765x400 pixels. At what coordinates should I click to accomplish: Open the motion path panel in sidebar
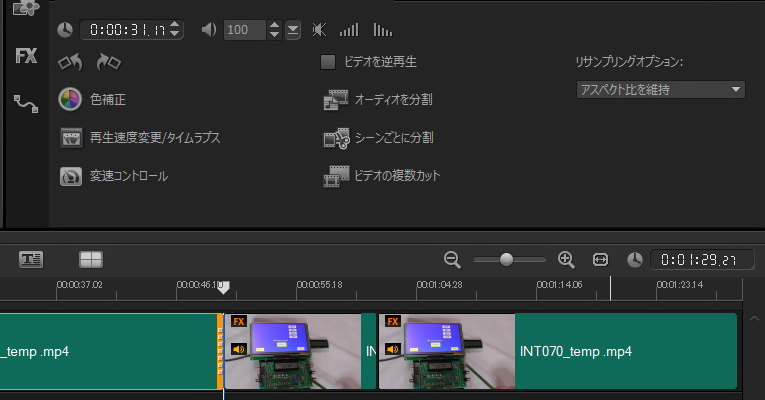26,101
